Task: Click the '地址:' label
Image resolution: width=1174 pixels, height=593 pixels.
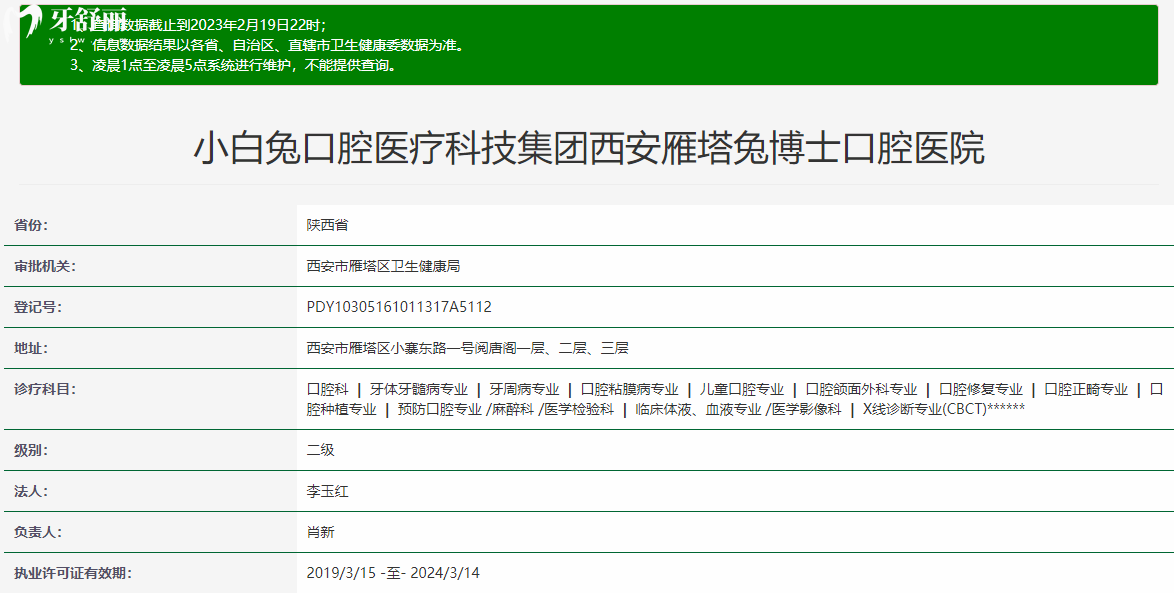Action: (31, 349)
